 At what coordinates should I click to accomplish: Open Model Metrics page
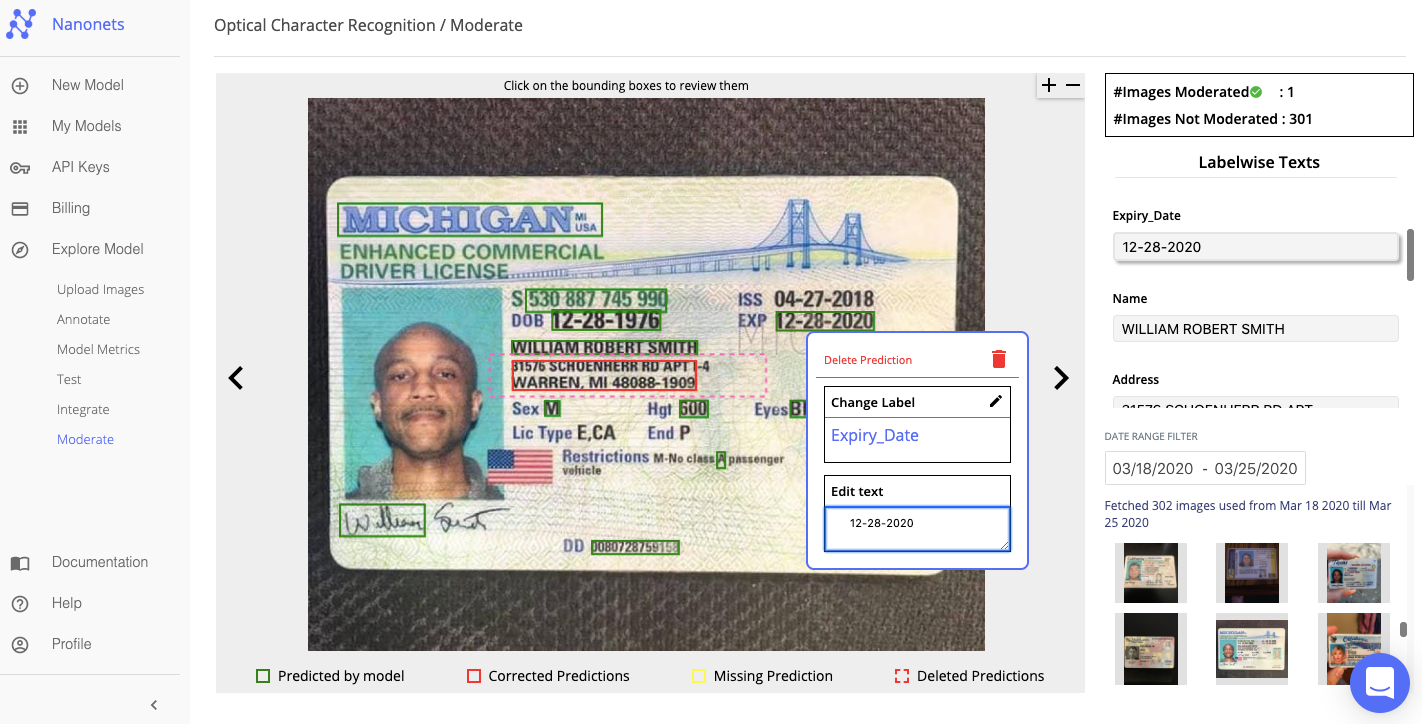(x=98, y=349)
